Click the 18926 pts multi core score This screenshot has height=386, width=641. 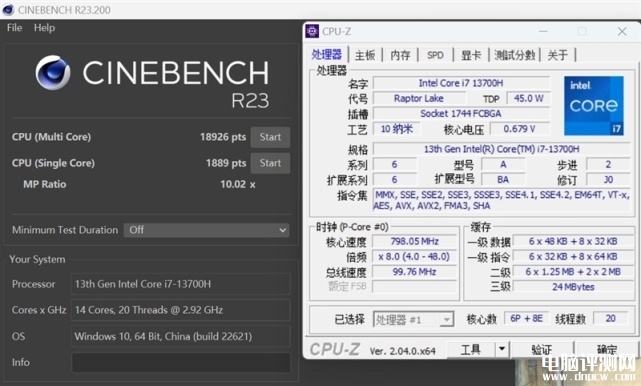click(223, 137)
